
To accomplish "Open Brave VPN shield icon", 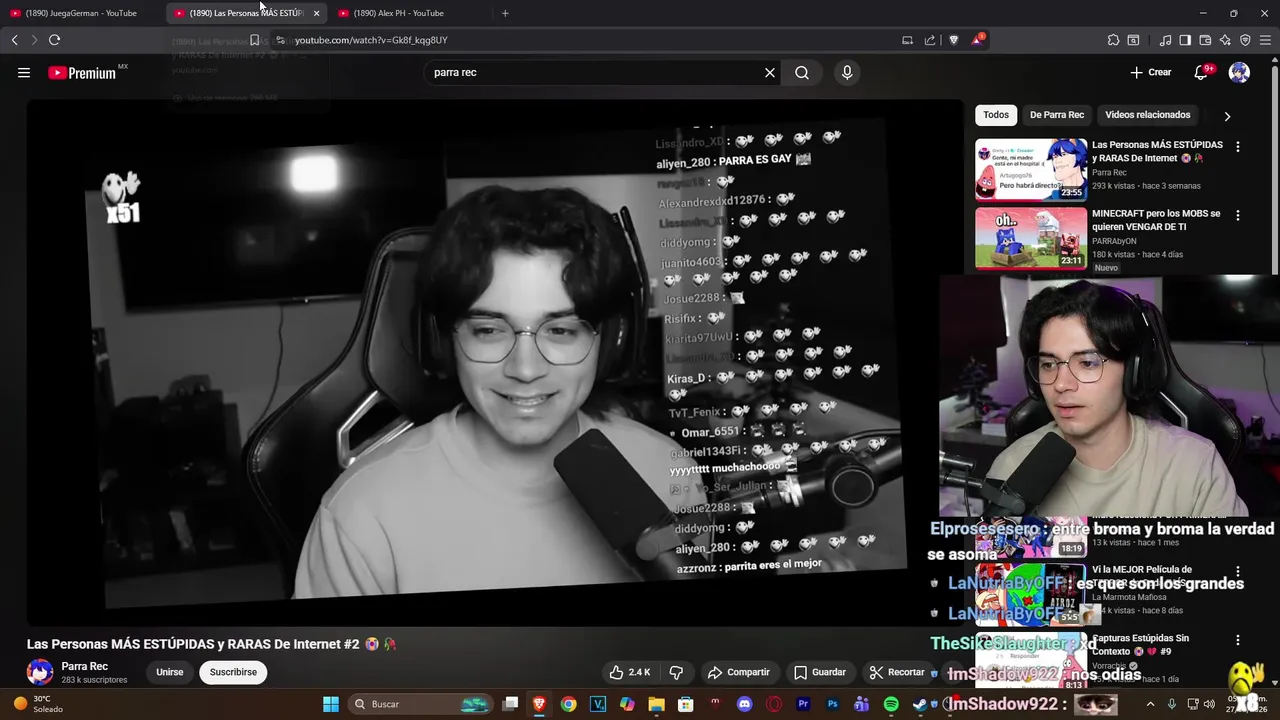I will (1245, 40).
